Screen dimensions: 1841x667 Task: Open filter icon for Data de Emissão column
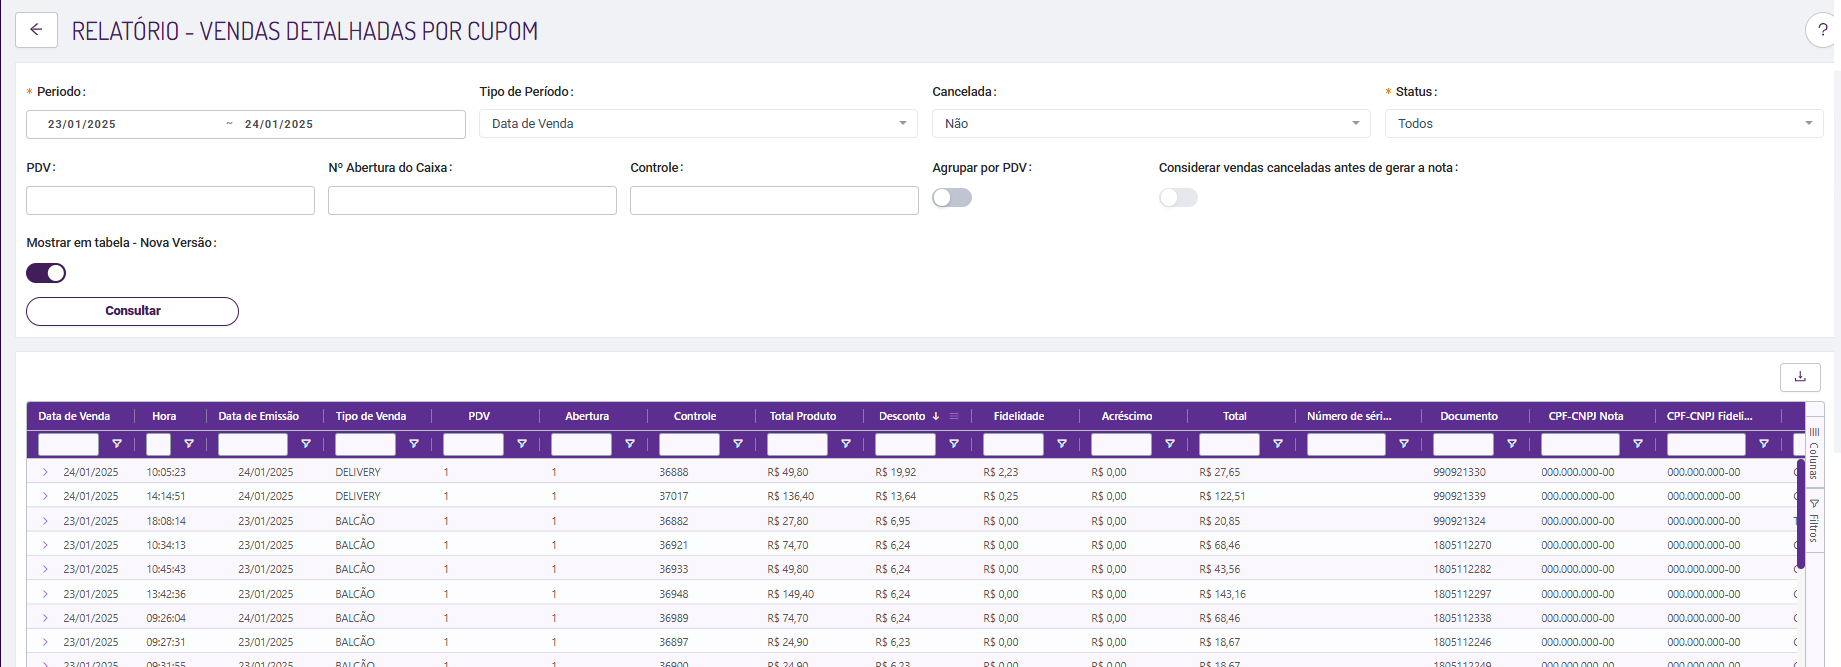click(x=306, y=444)
